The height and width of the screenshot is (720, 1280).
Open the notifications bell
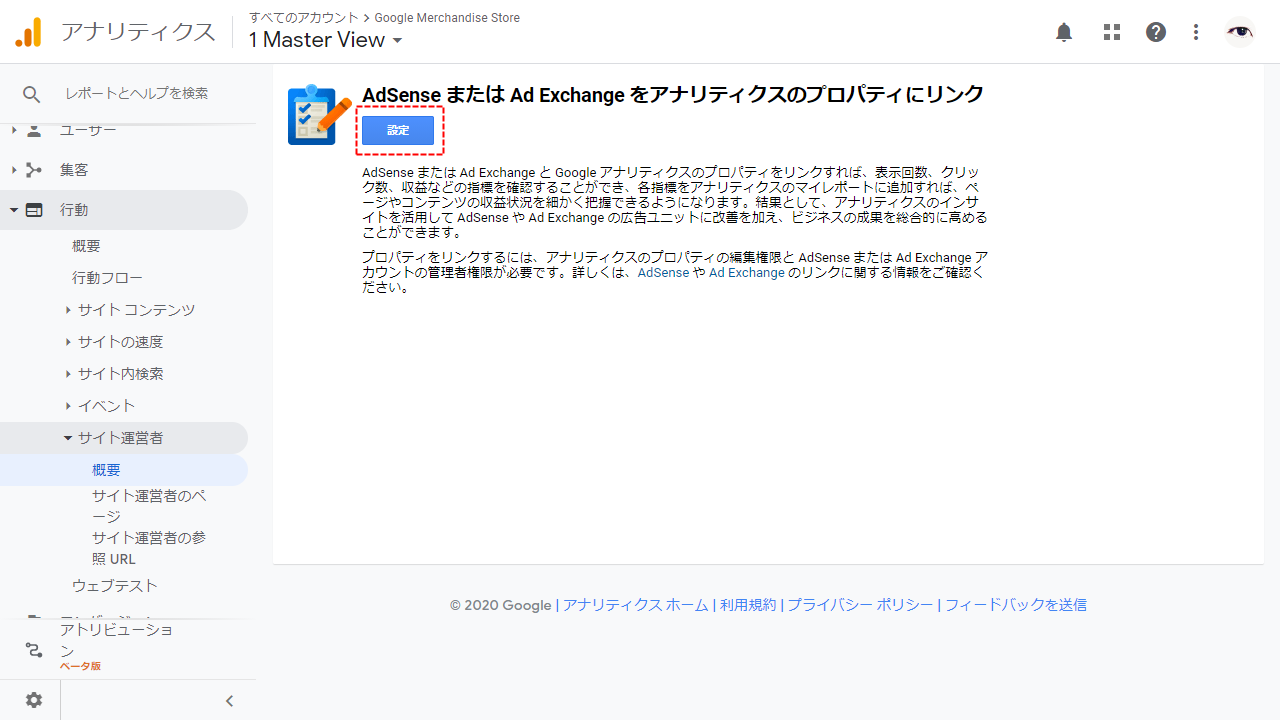pos(1064,32)
